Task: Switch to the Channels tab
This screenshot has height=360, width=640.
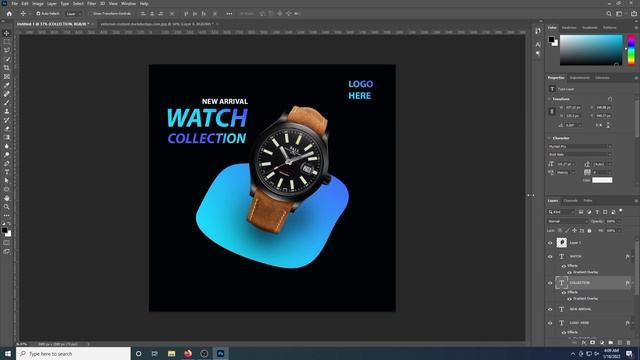Action: [x=570, y=201]
